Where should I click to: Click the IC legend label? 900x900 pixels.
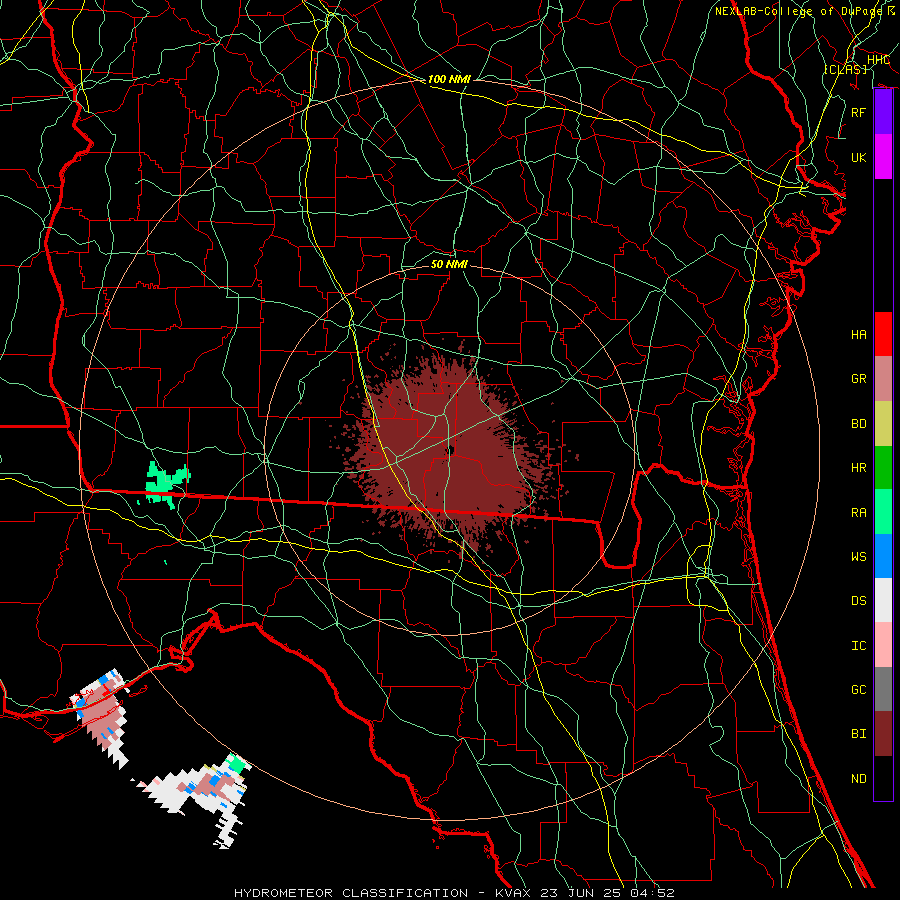859,645
